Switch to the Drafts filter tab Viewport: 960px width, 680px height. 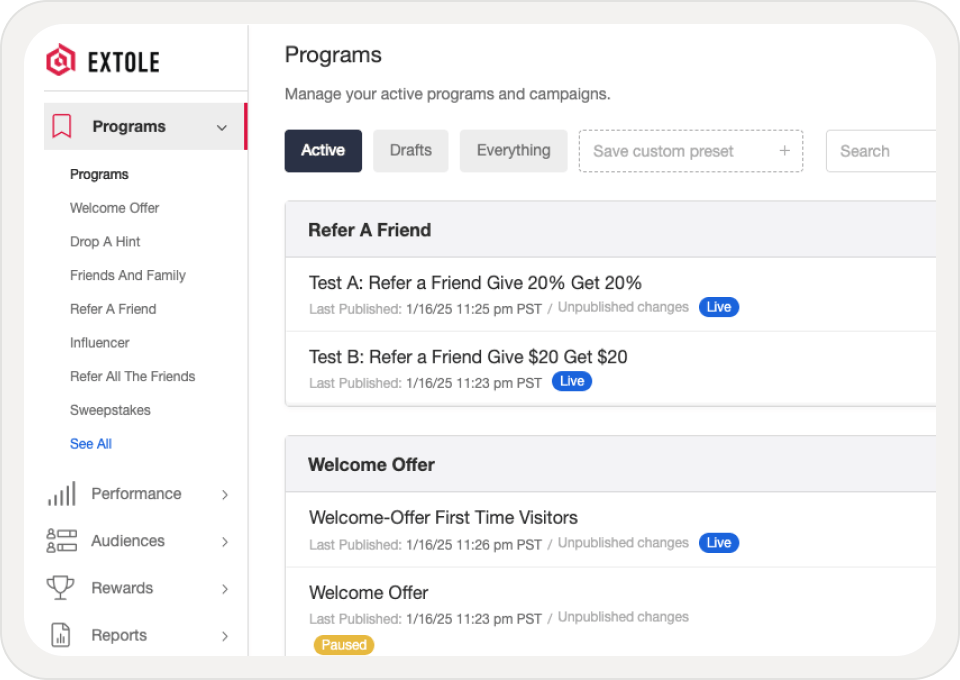click(411, 151)
